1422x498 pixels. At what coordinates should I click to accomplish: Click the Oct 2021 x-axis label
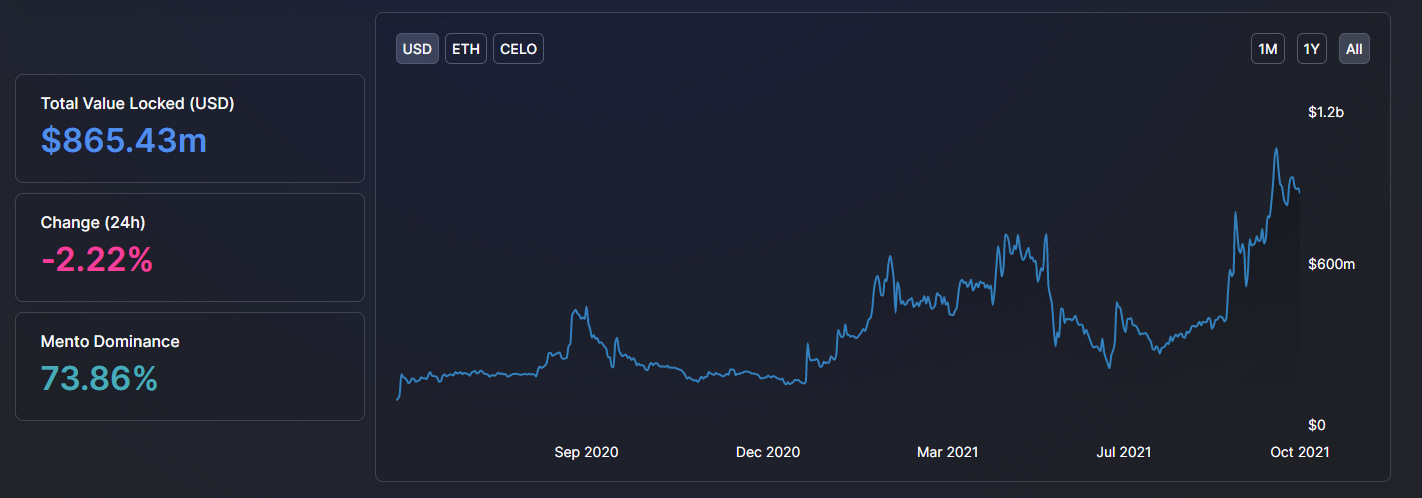pyautogui.click(x=1300, y=452)
